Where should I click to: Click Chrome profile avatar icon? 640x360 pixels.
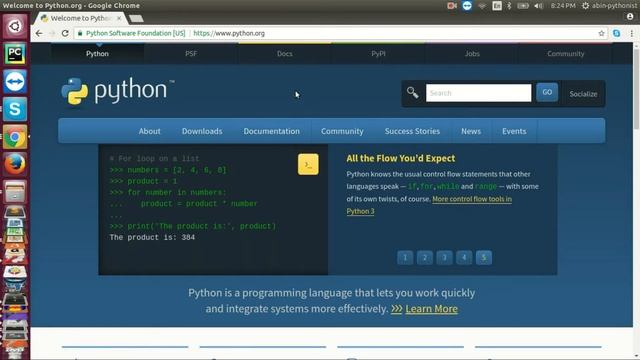click(630, 17)
